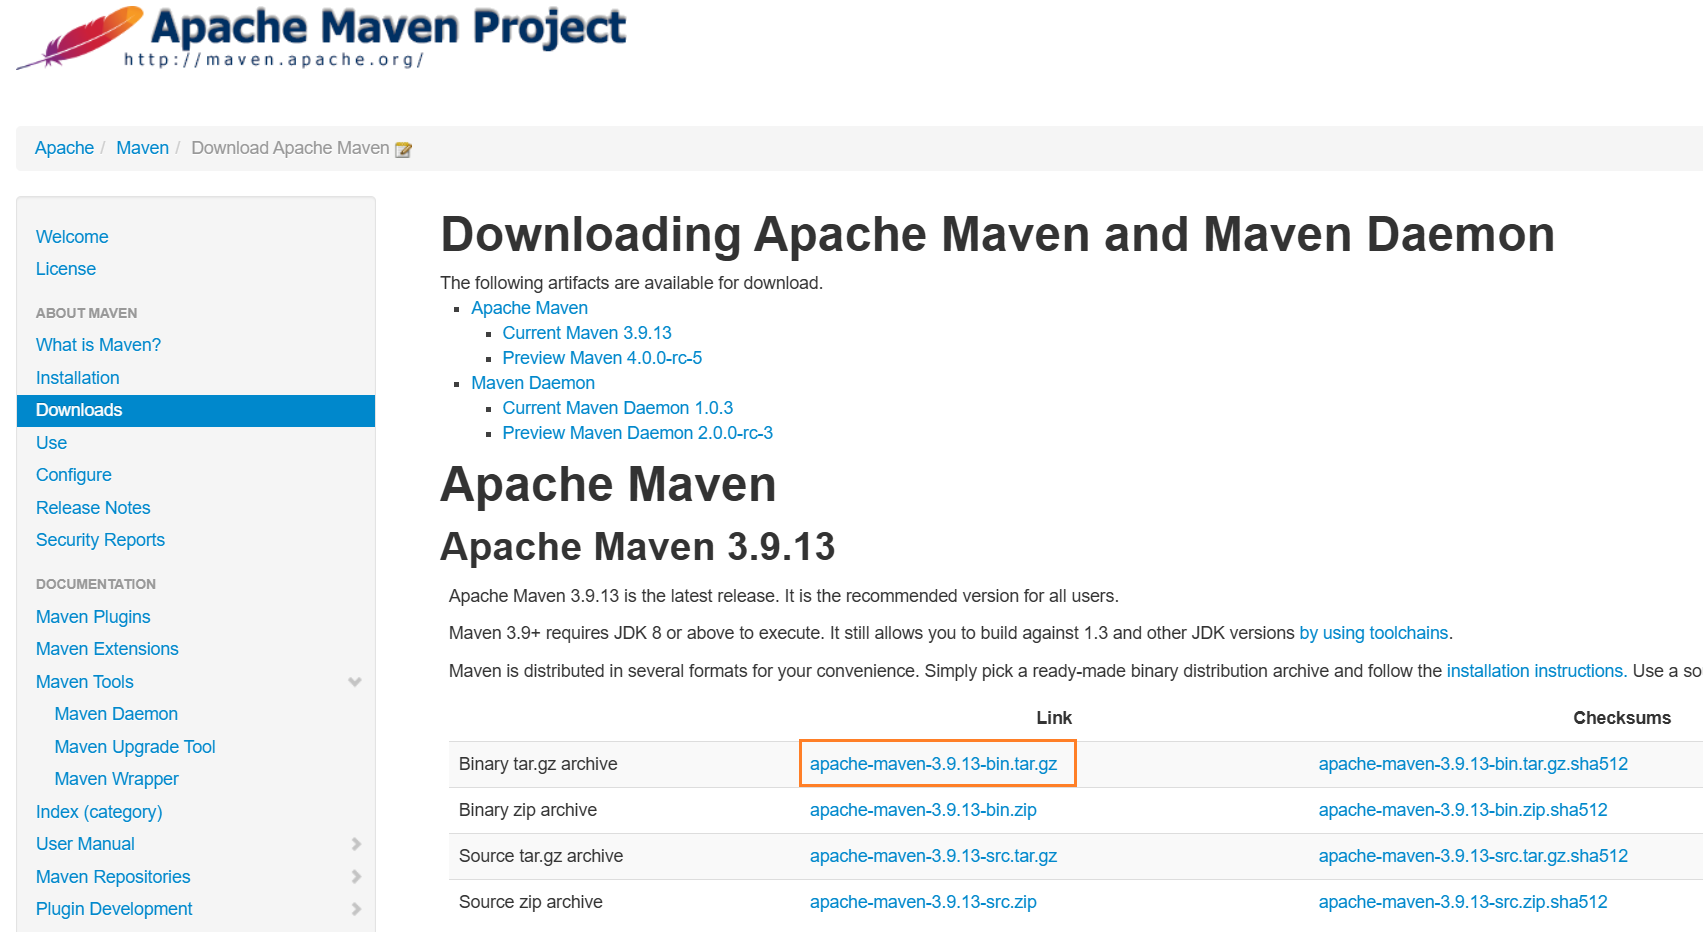Open the Configure sidebar link
Screen dimensions: 1703x932
click(x=74, y=475)
